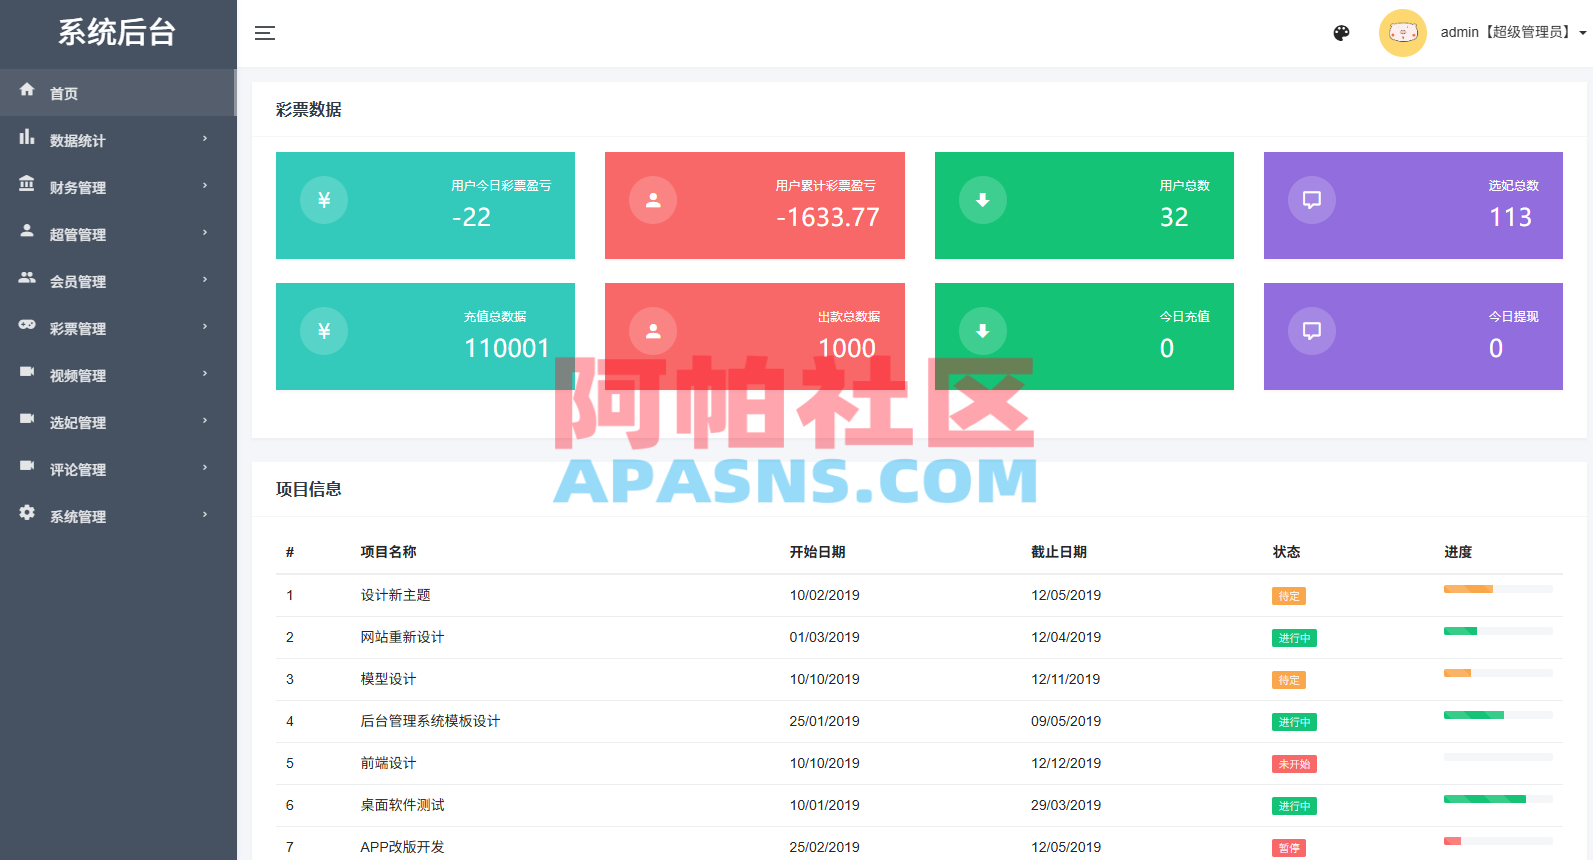The height and width of the screenshot is (860, 1593).
Task: Click the admin avatar image
Action: pyautogui.click(x=1402, y=33)
